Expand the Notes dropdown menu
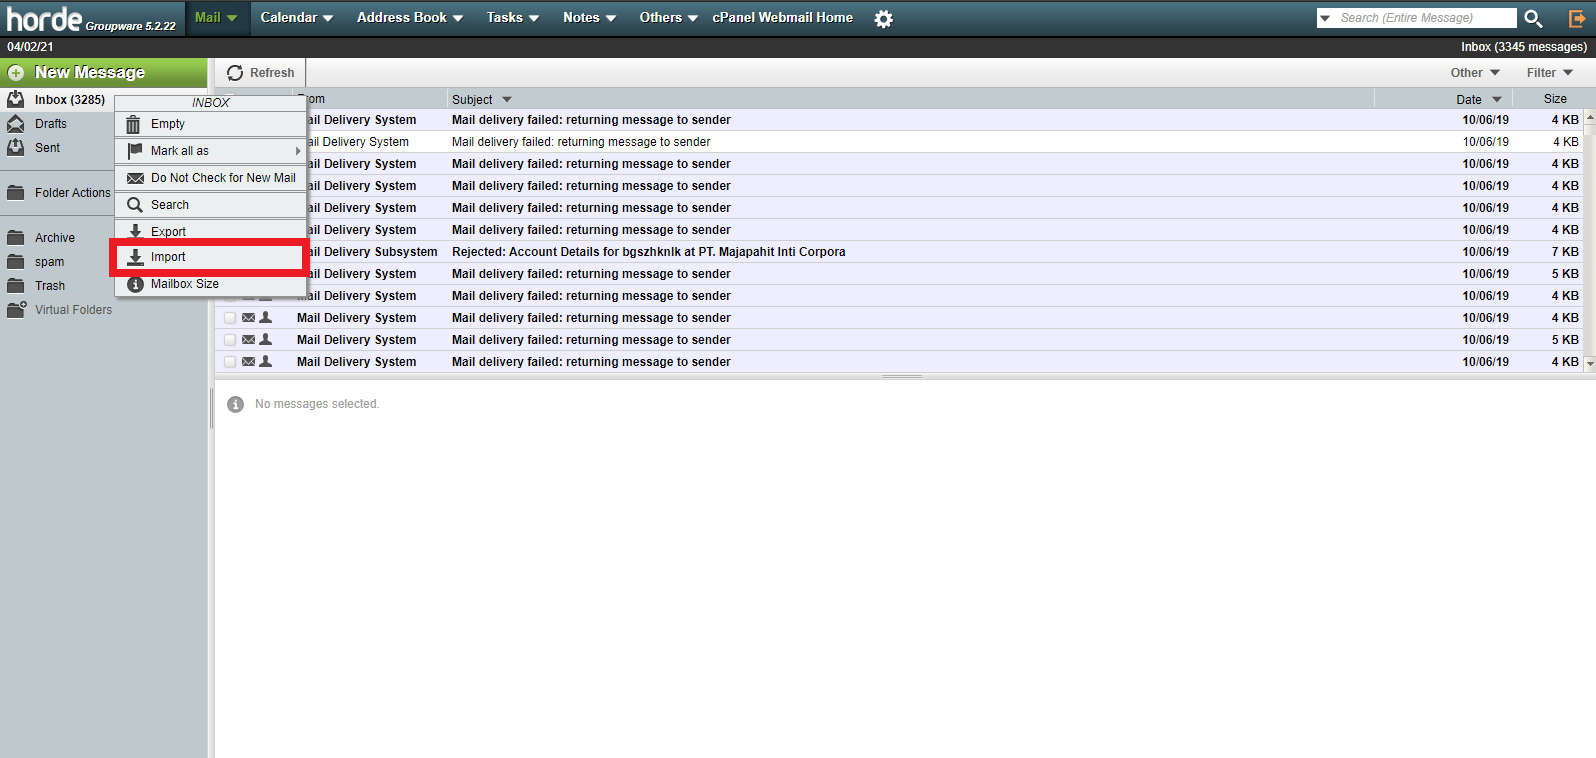Screen dimensions: 1596x758 [589, 18]
